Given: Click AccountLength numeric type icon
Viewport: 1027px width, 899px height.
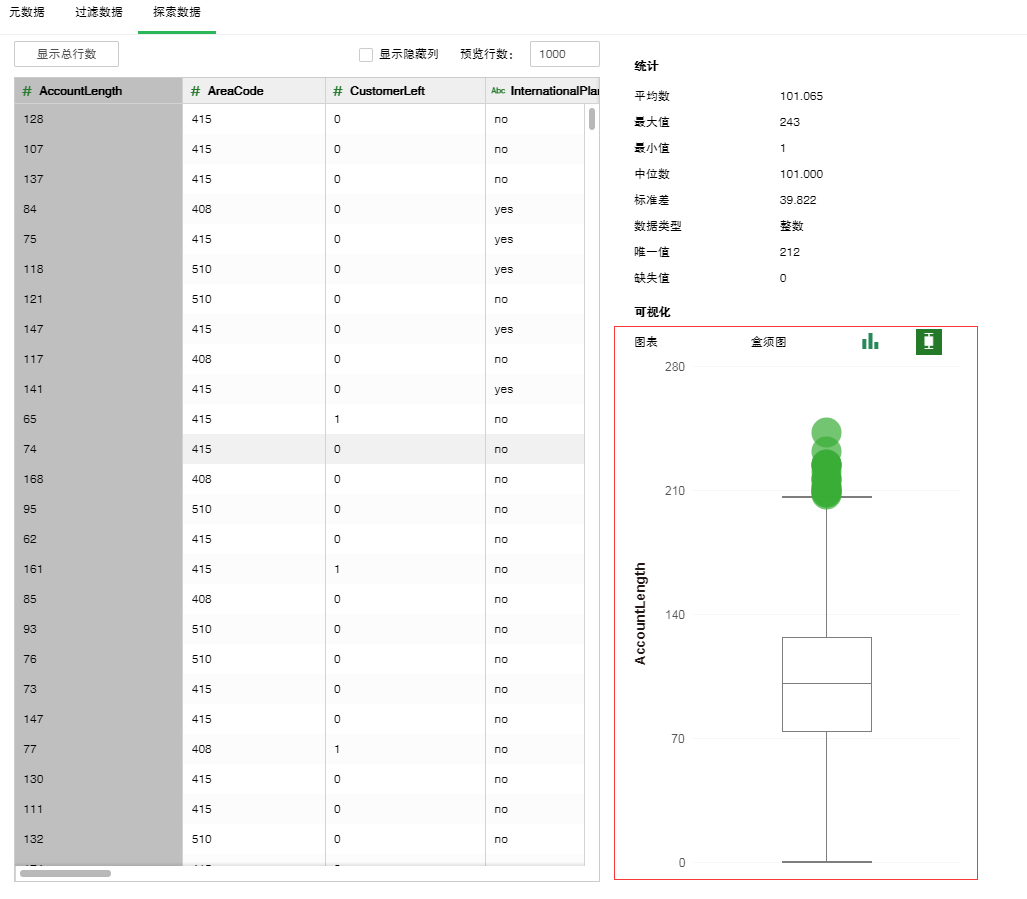Looking at the screenshot, I should [27, 91].
